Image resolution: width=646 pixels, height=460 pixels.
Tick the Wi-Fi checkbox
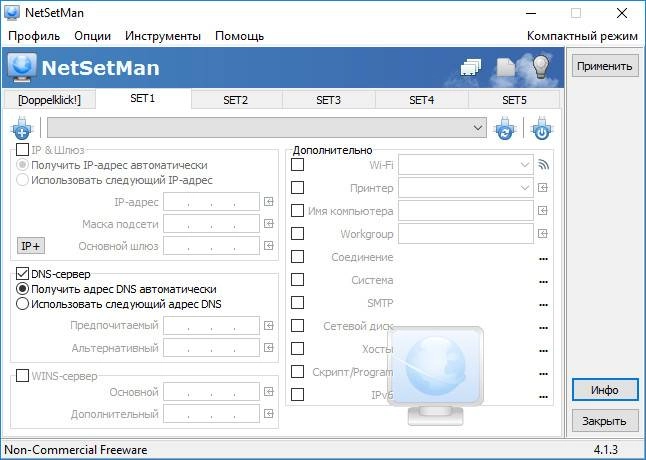(x=297, y=165)
